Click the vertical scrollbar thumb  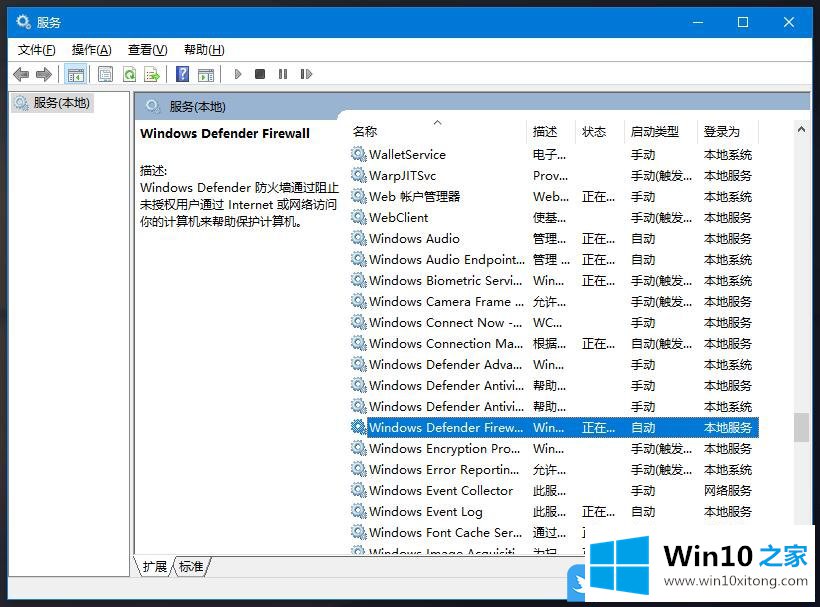[801, 427]
